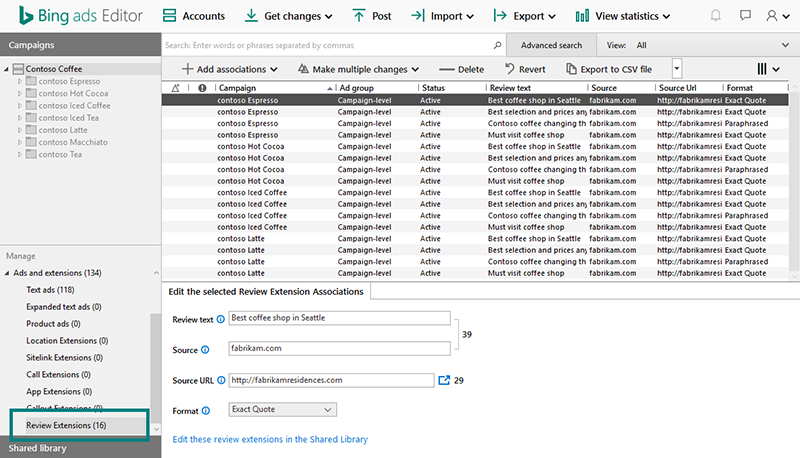Expand the contoso Iced Coffee node

point(20,106)
